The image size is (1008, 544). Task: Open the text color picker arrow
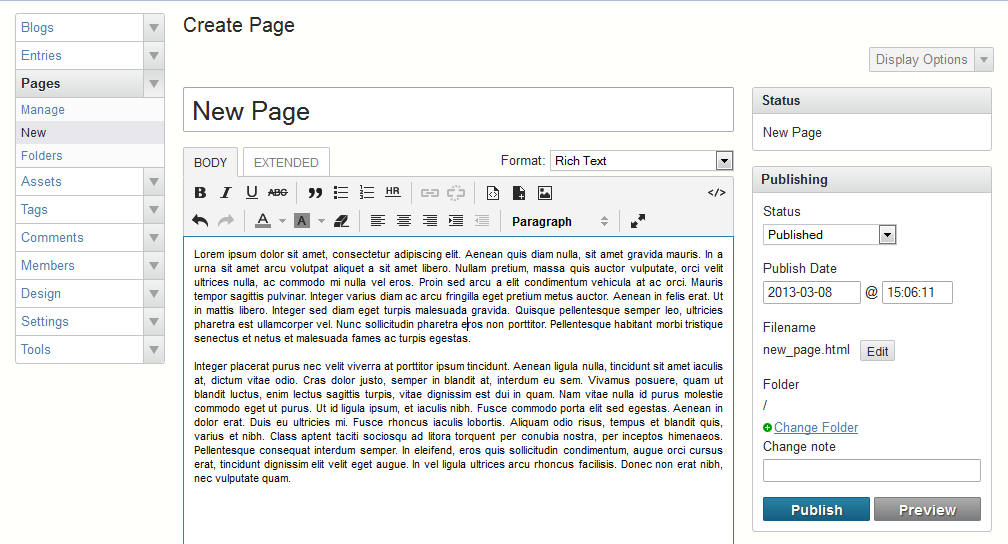click(x=283, y=221)
